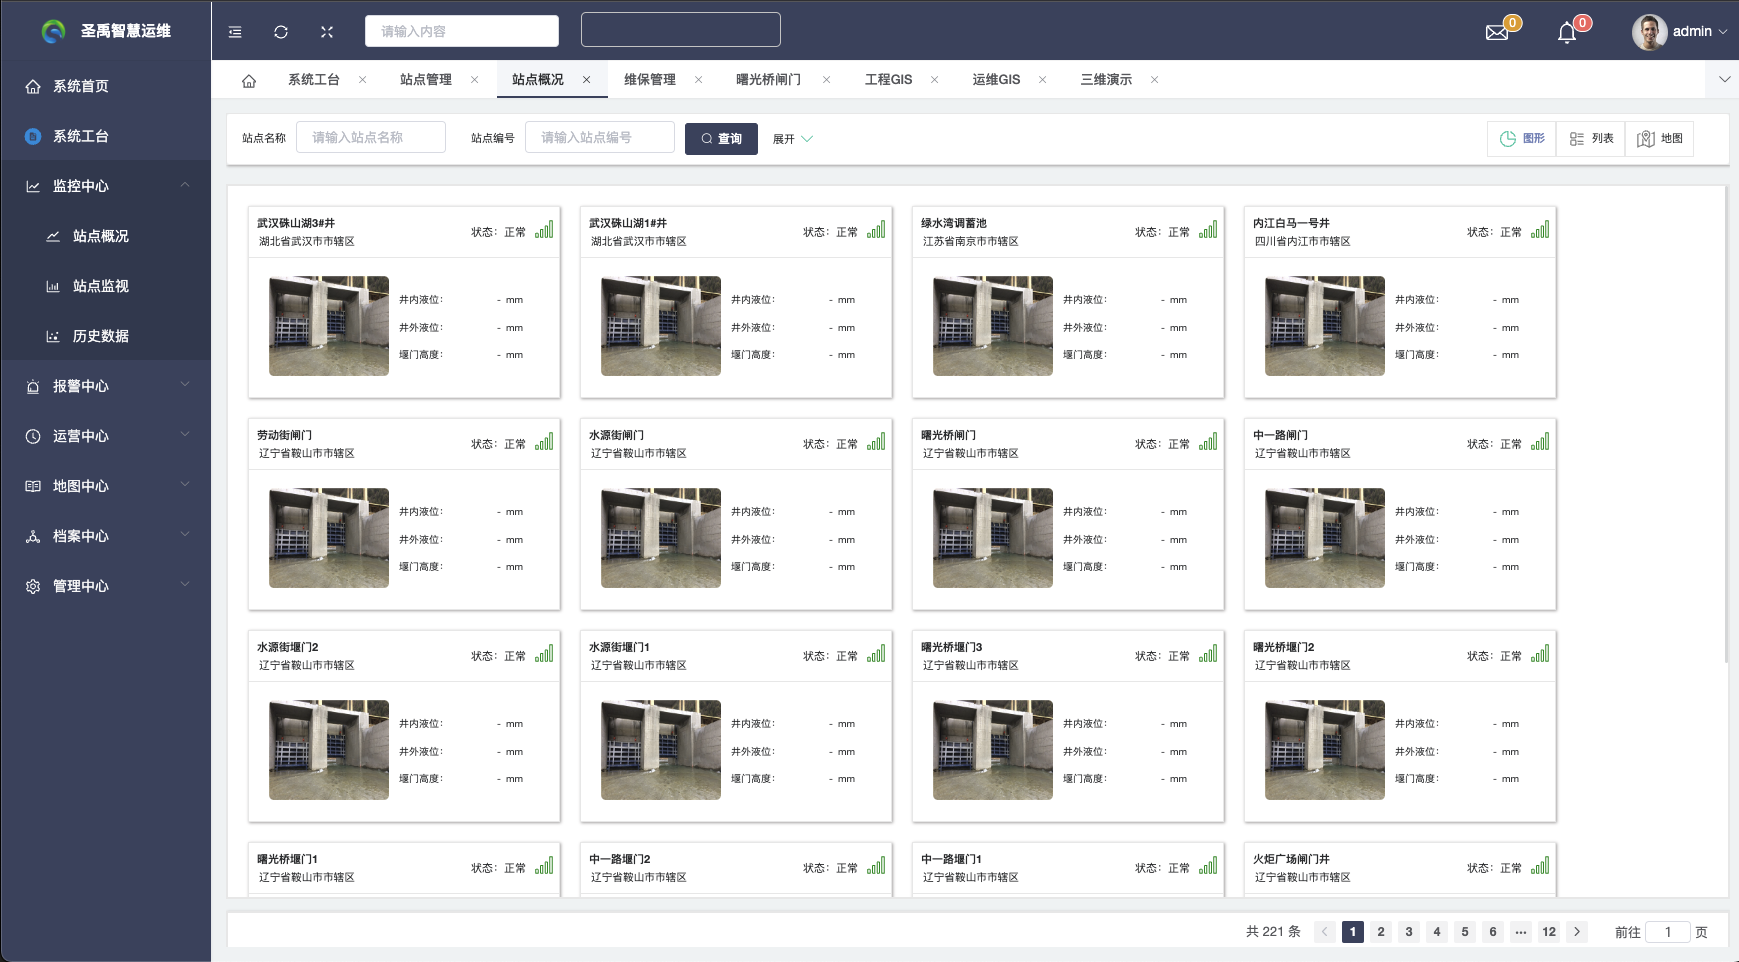Expand the 展开 filter options
This screenshot has height=962, width=1739.
(793, 139)
